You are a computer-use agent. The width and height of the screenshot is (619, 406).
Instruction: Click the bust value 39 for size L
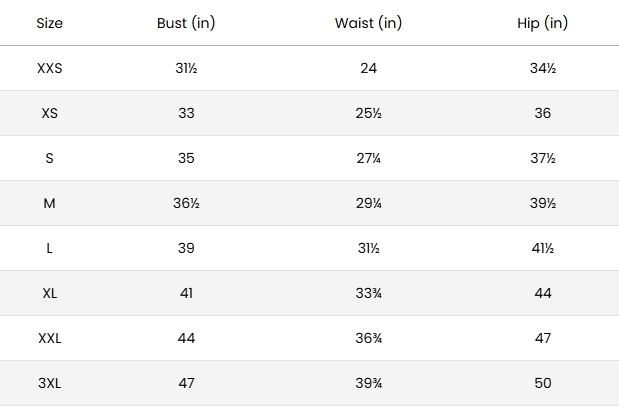pyautogui.click(x=186, y=248)
